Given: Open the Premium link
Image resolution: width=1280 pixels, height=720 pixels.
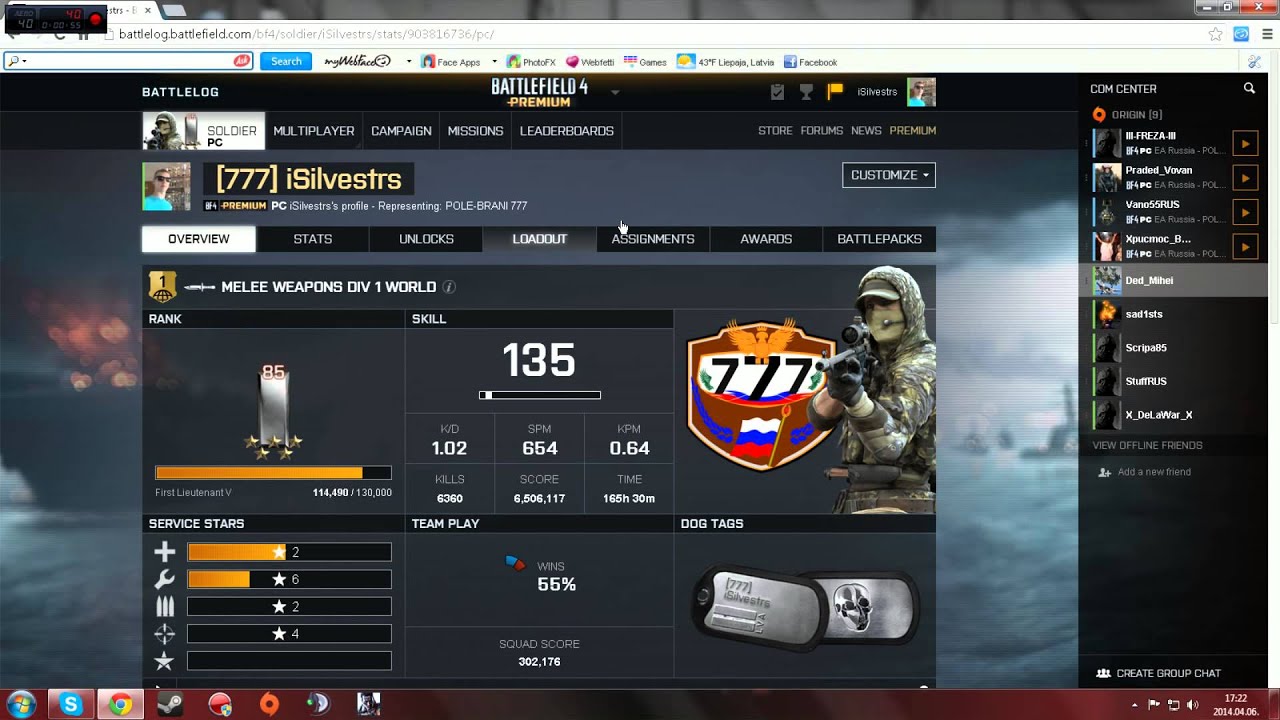Looking at the screenshot, I should point(913,131).
